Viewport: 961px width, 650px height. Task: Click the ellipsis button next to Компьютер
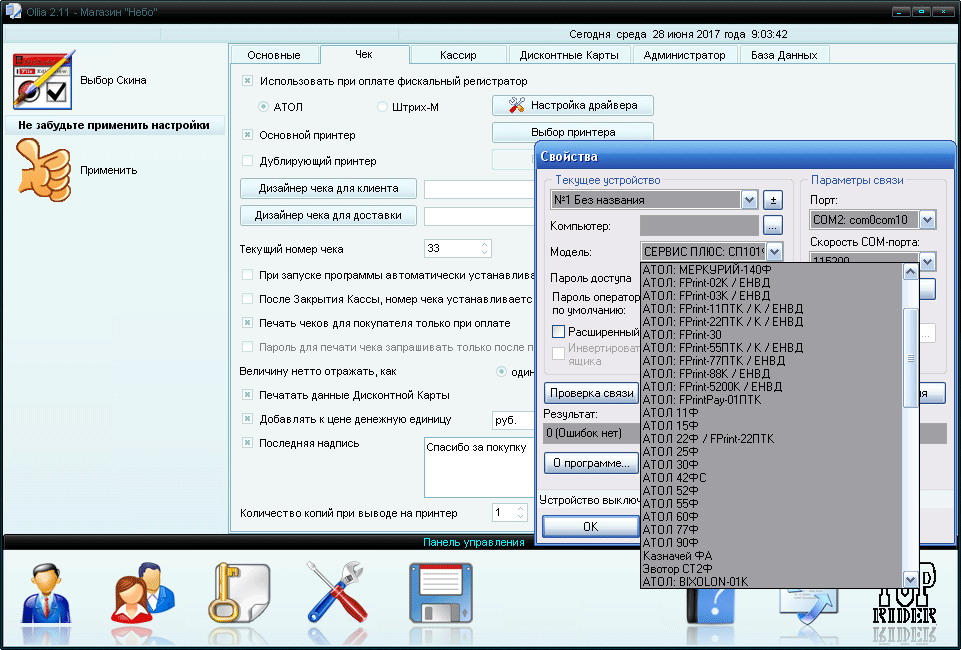(773, 226)
